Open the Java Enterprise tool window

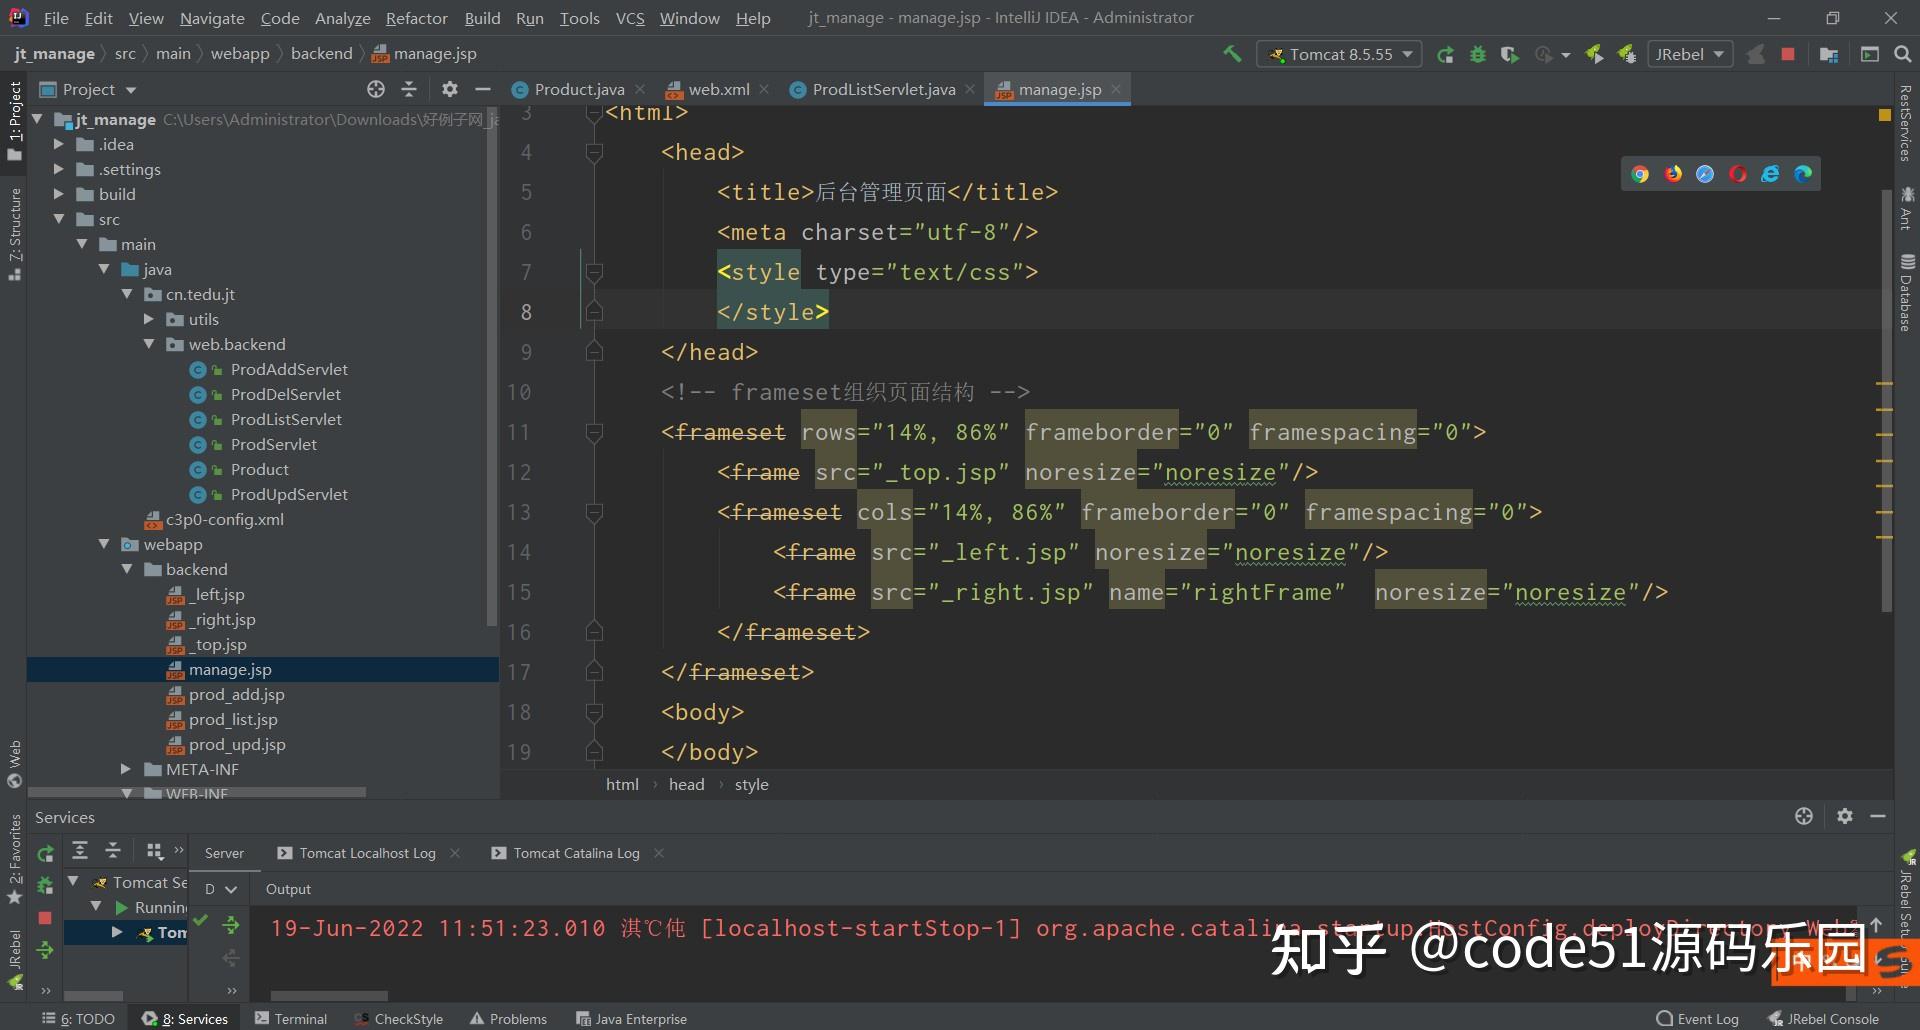coord(632,1018)
